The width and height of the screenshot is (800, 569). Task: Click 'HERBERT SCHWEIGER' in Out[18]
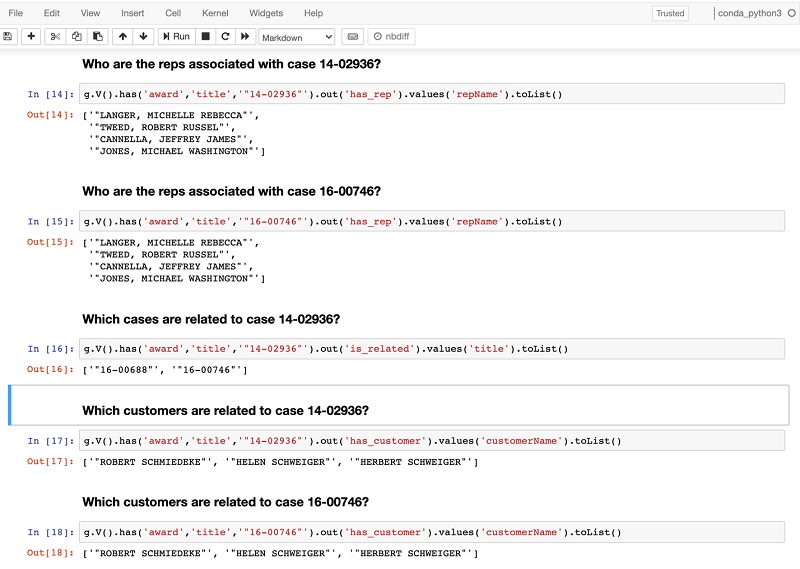click(x=411, y=554)
